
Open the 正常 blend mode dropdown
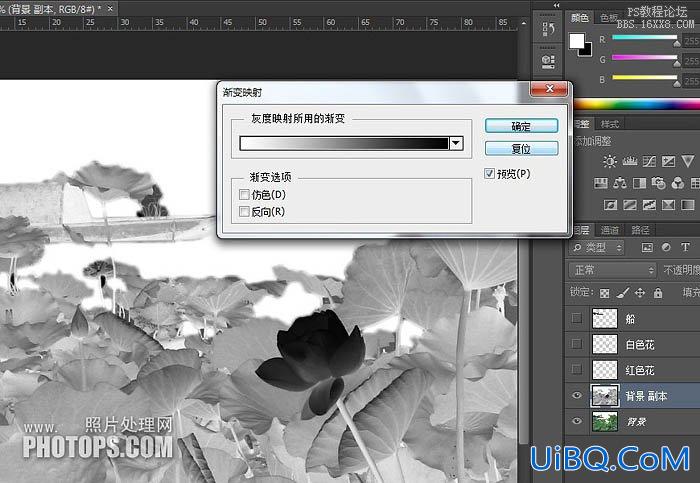612,270
